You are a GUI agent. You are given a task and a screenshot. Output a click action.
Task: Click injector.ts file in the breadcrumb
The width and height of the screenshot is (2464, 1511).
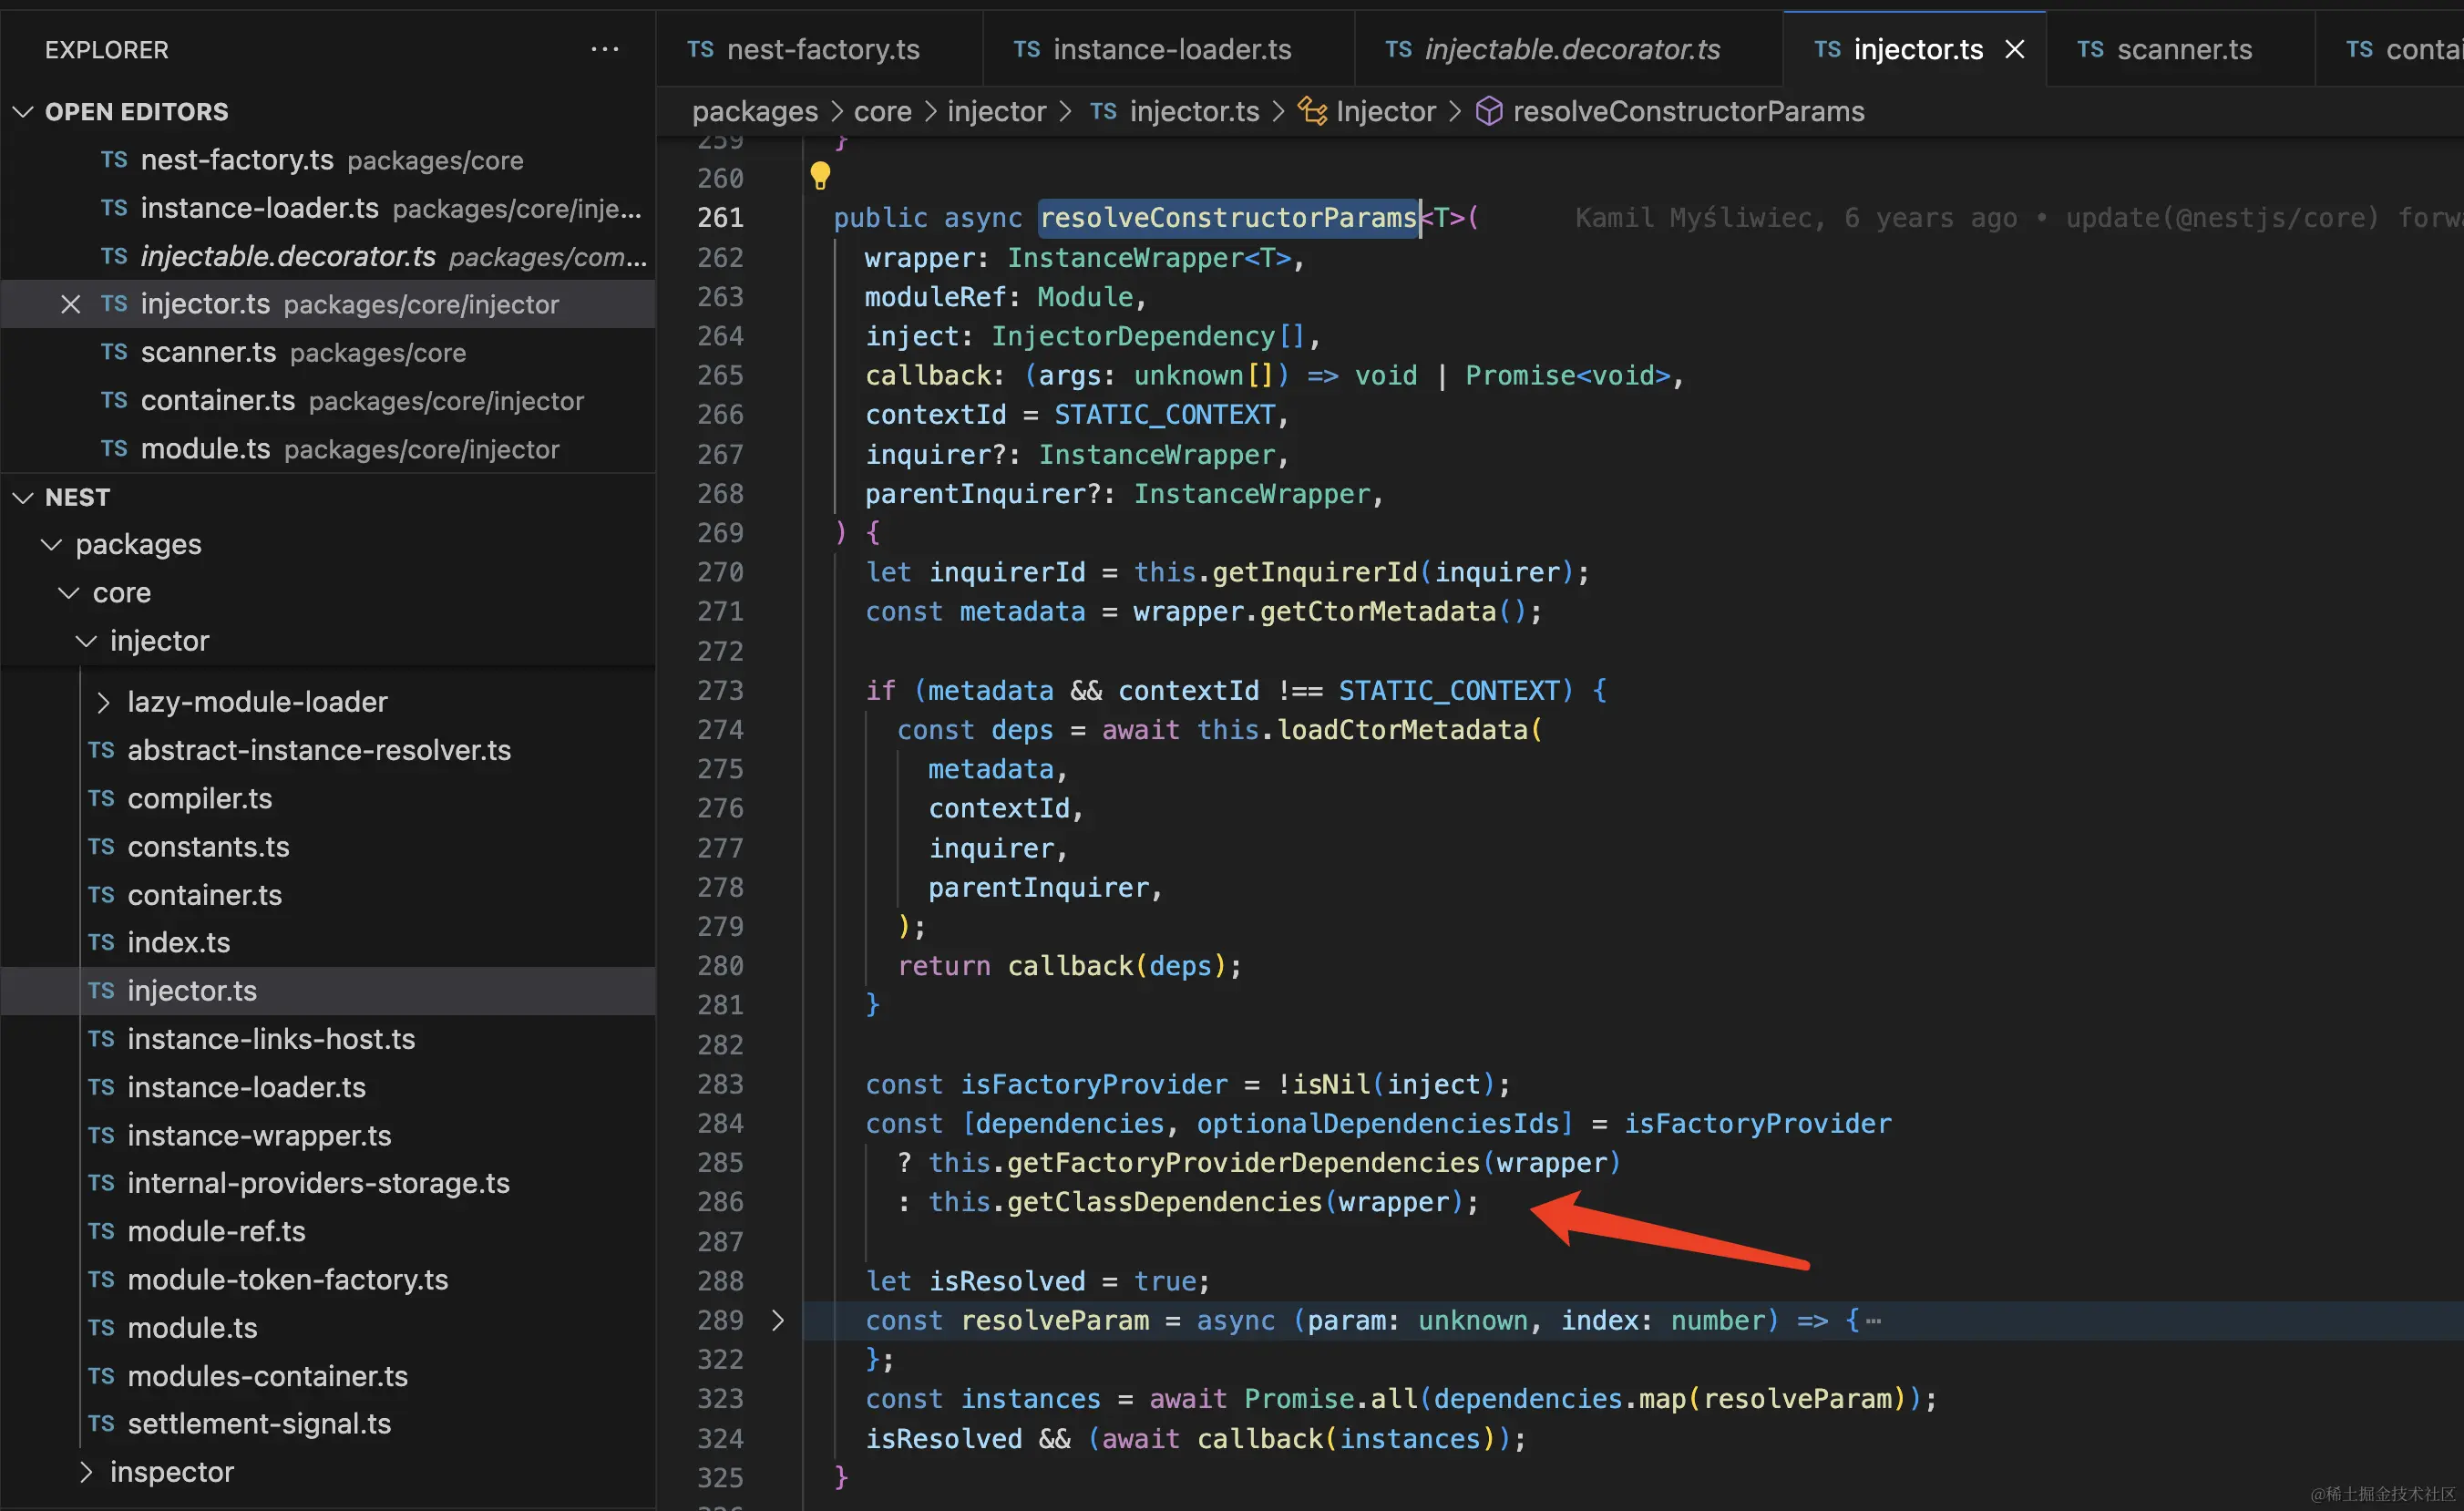coord(1194,111)
